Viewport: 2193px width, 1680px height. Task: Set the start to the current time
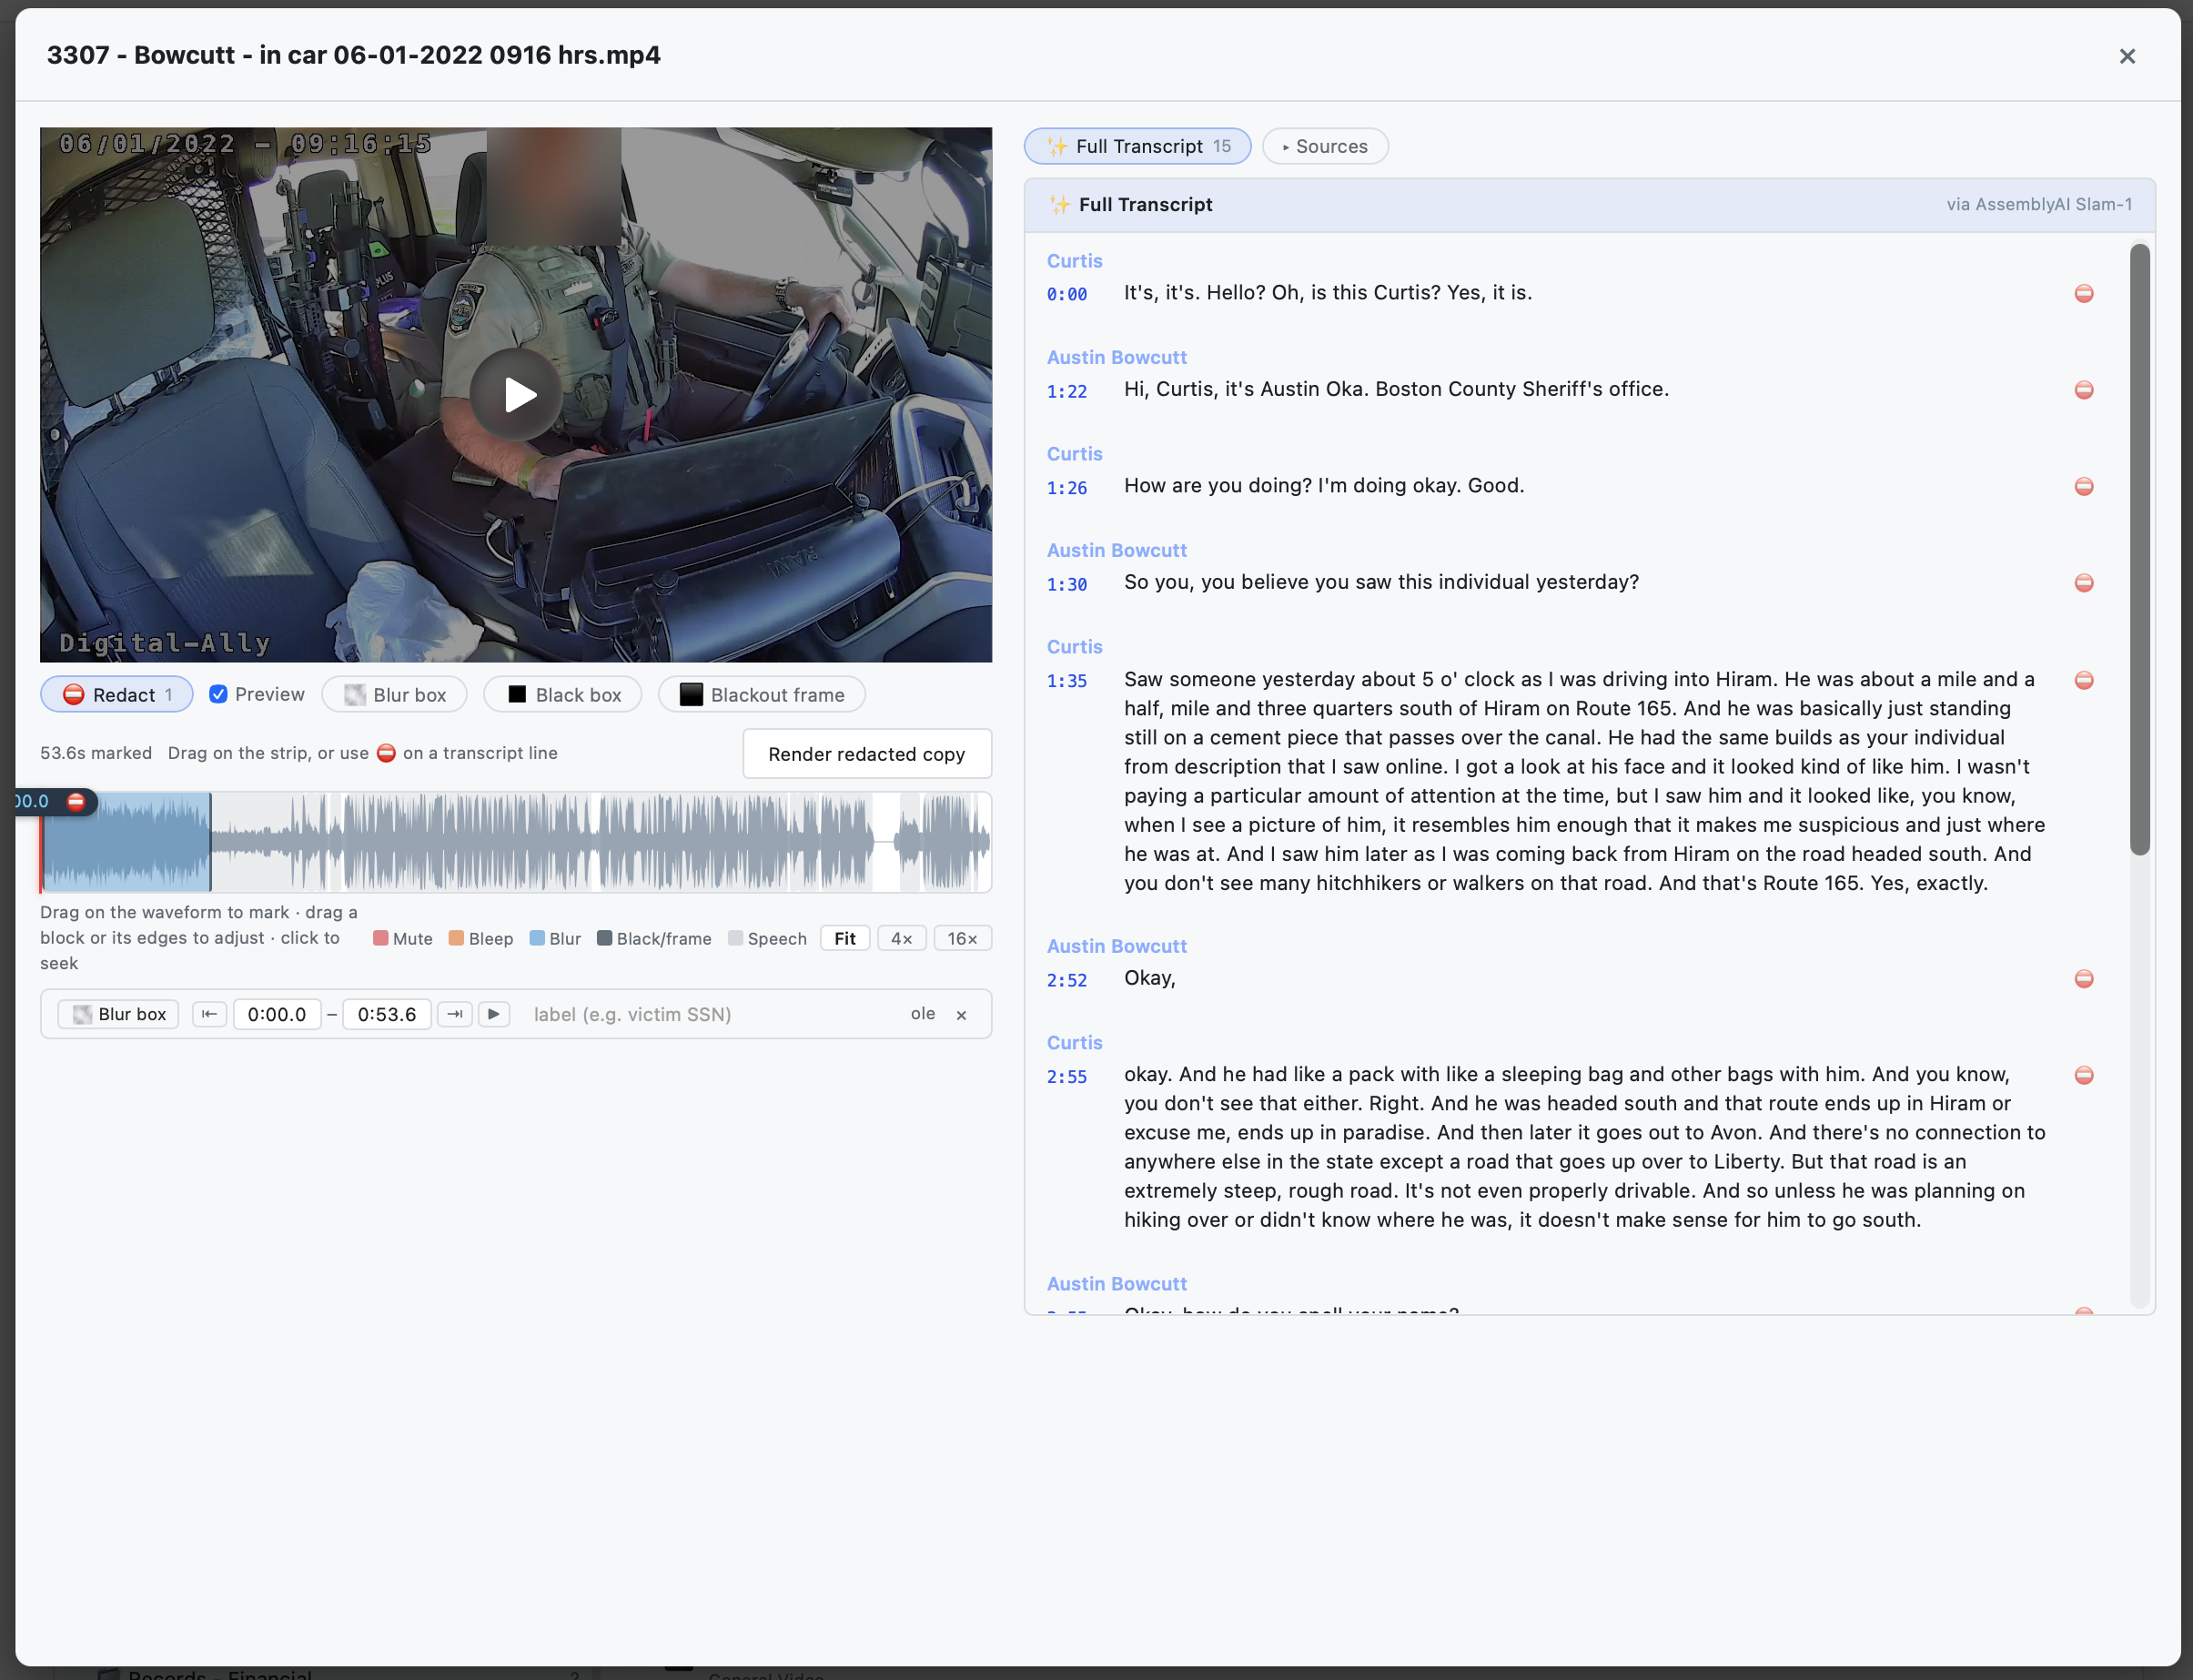209,1014
